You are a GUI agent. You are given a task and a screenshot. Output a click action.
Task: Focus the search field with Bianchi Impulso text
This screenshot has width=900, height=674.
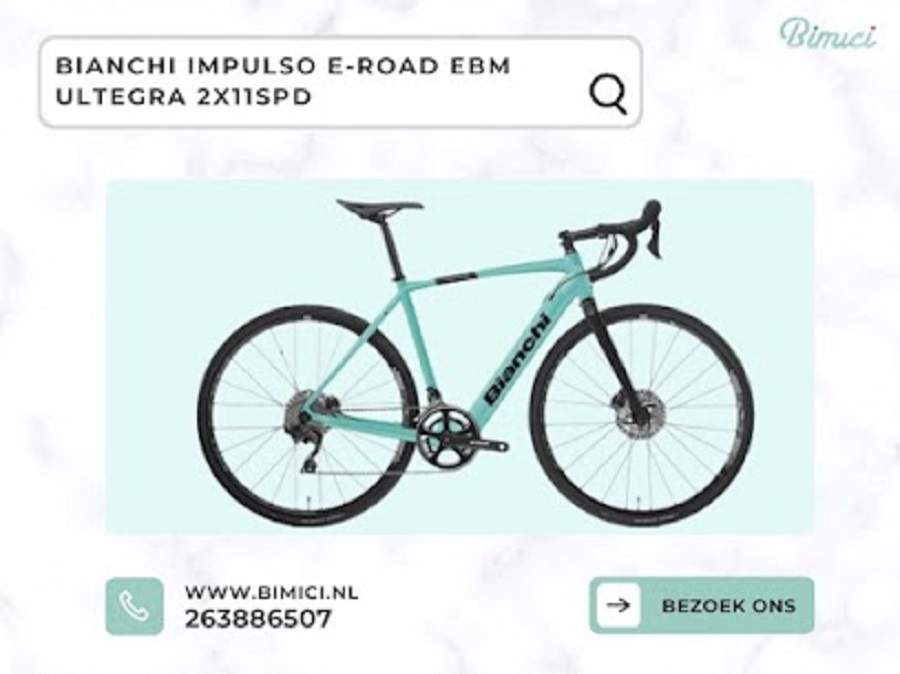click(340, 82)
